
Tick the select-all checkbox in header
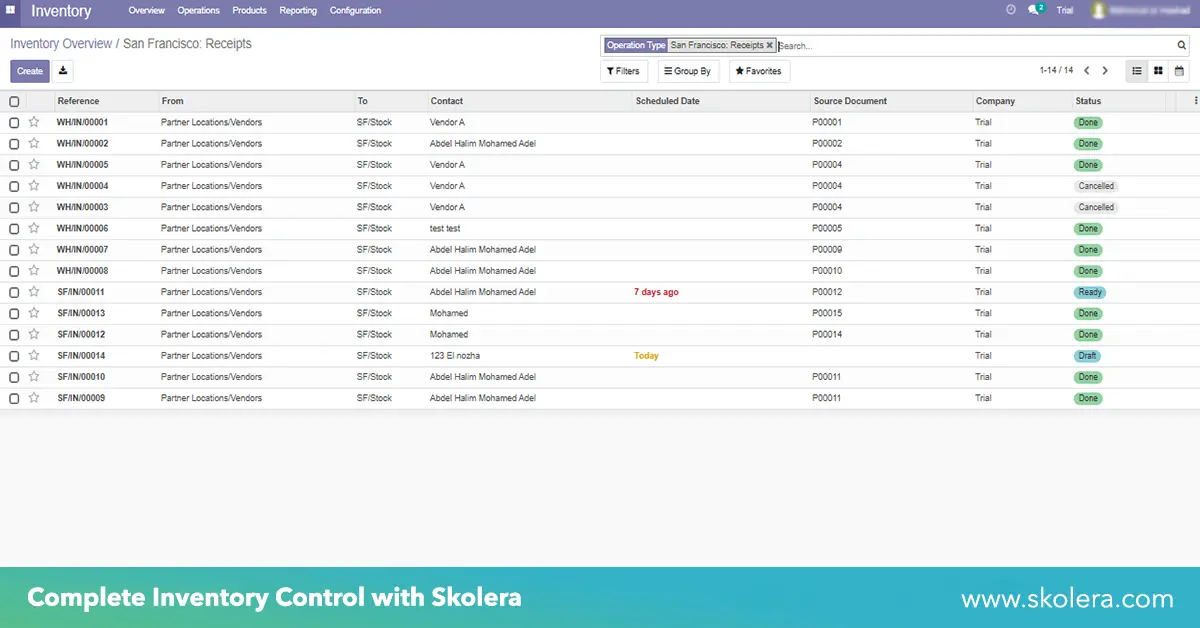coord(14,101)
